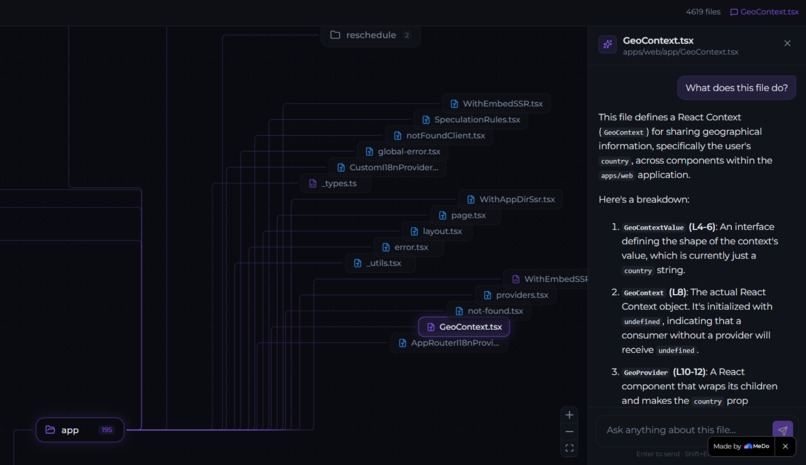Viewport: 806px width, 465px height.
Task: Click the notFoundClient.tsx file icon
Action: coord(397,136)
